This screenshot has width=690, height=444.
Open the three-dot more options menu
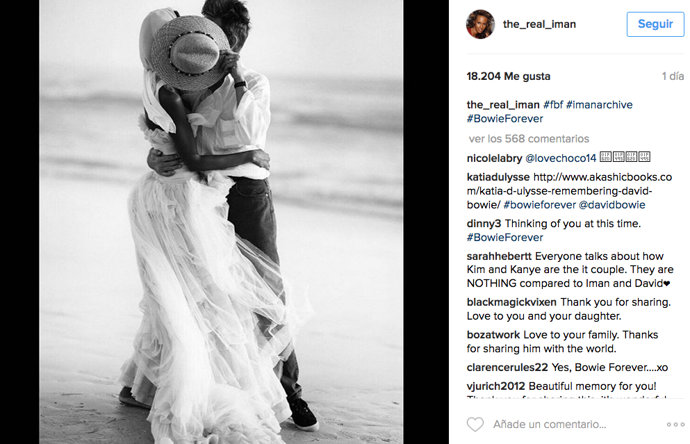pos(675,425)
